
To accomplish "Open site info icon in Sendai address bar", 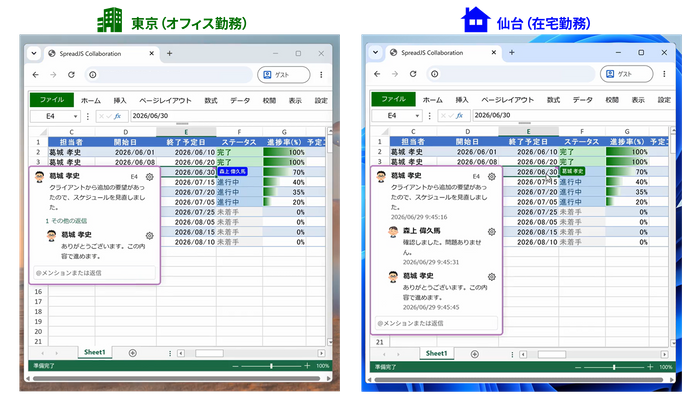I will coord(434,74).
